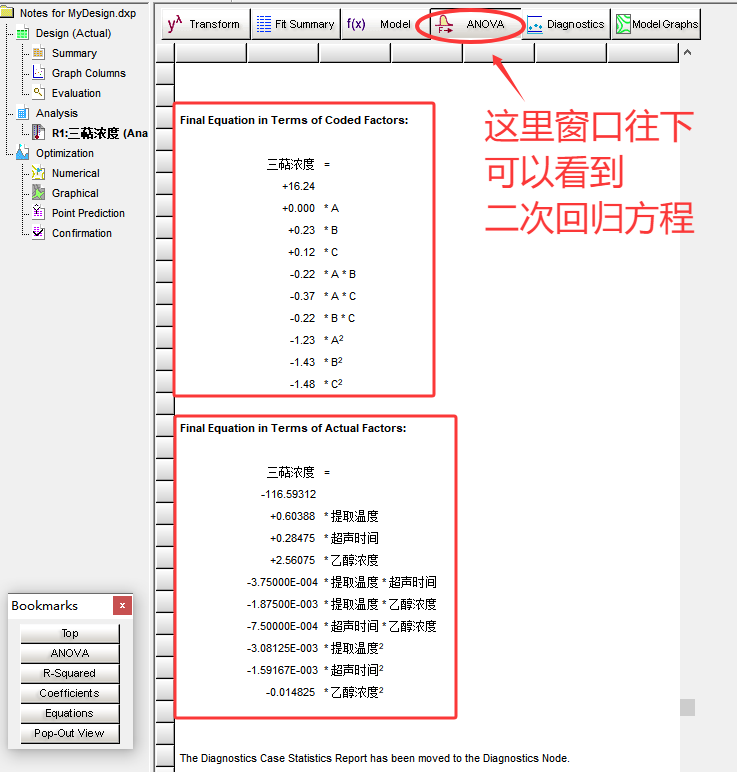
Task: Select the Evaluation node icon
Action: [x=39, y=93]
